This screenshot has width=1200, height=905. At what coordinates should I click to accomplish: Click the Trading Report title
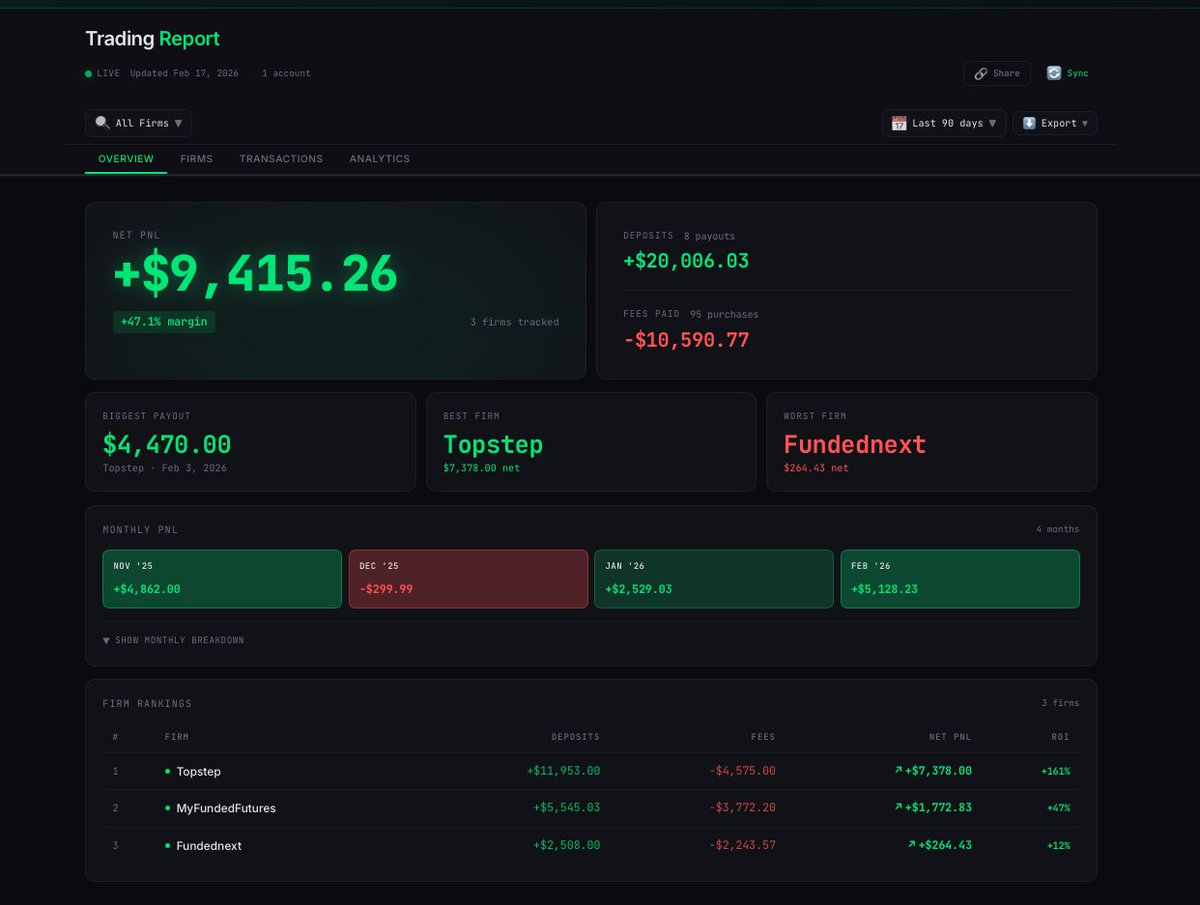(152, 39)
